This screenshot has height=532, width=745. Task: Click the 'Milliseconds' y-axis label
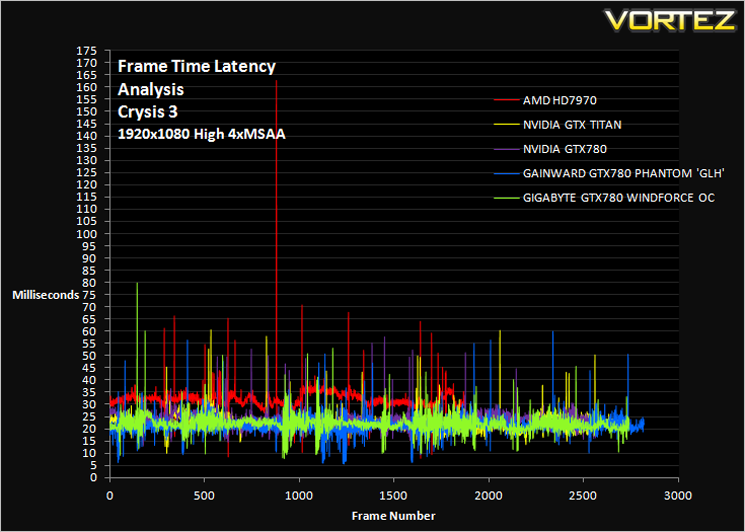pyautogui.click(x=46, y=295)
